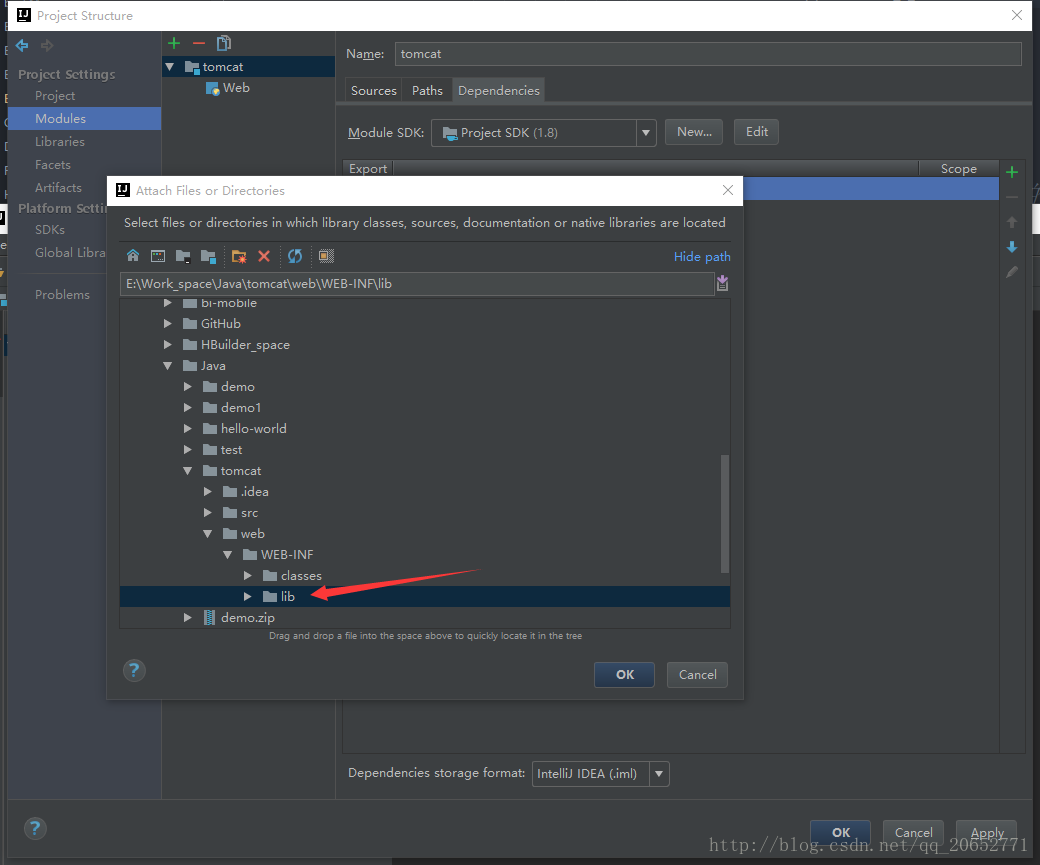The image size is (1040, 865).
Task: Open SDKs under Platform Settings
Action: tap(50, 230)
